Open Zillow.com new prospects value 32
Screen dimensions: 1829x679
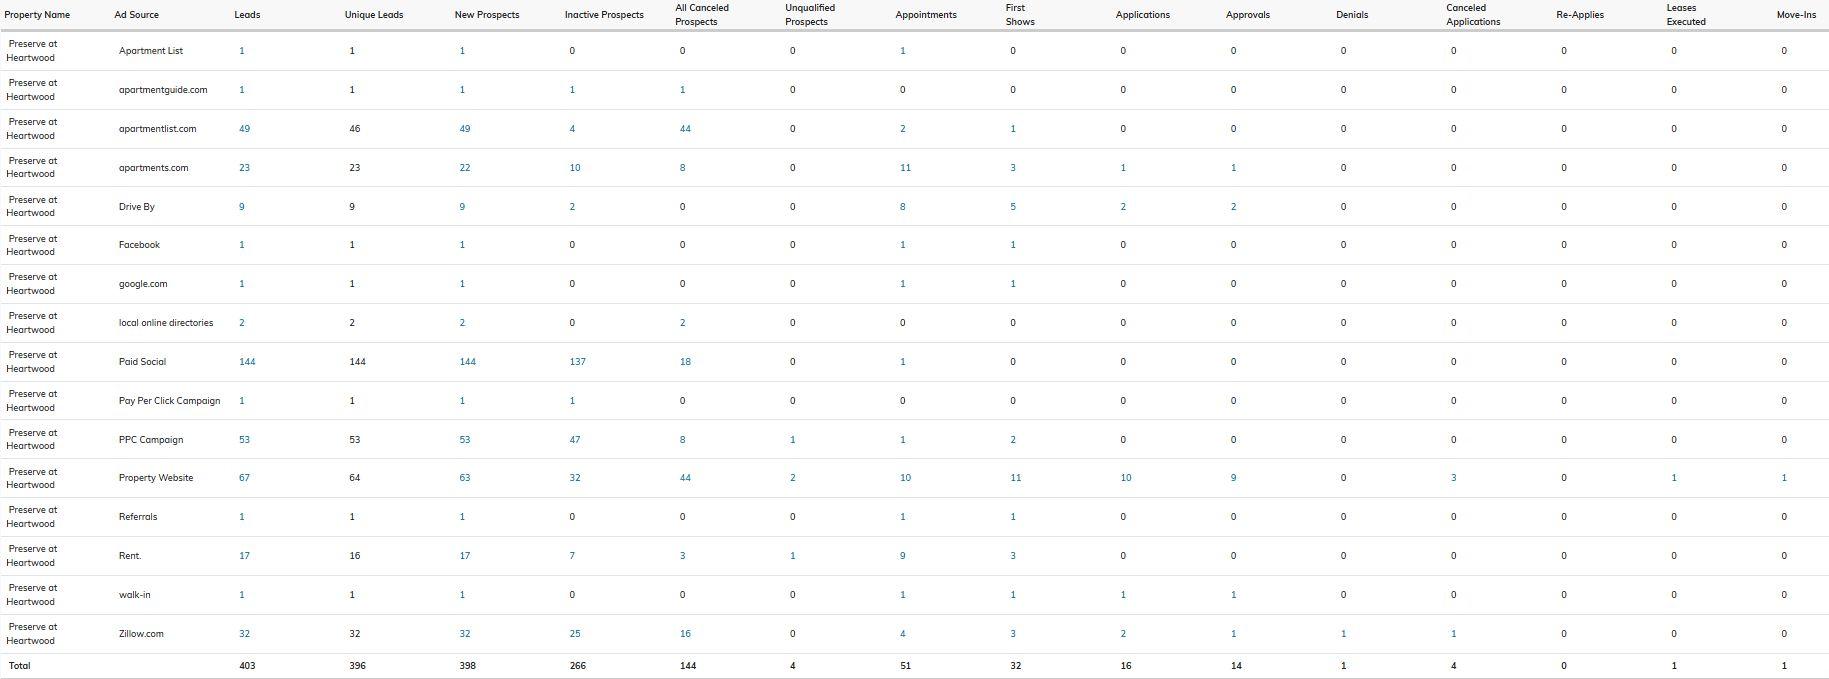click(465, 634)
